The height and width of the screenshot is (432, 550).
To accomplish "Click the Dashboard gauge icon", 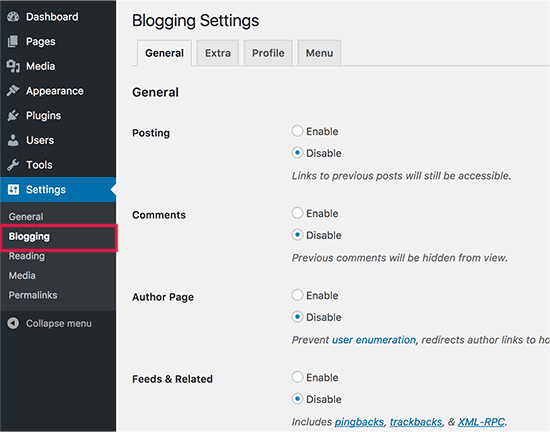I will pos(13,16).
